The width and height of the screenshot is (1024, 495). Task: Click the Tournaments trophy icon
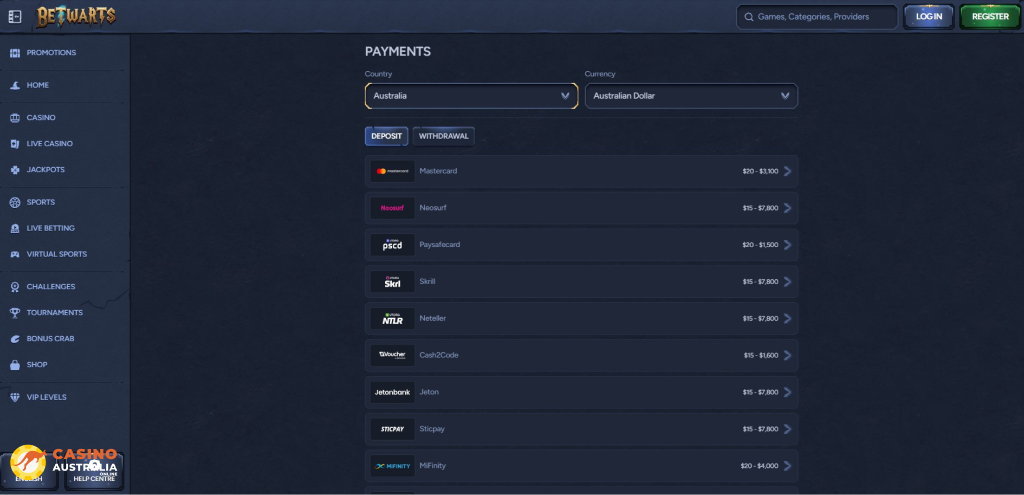pos(15,313)
